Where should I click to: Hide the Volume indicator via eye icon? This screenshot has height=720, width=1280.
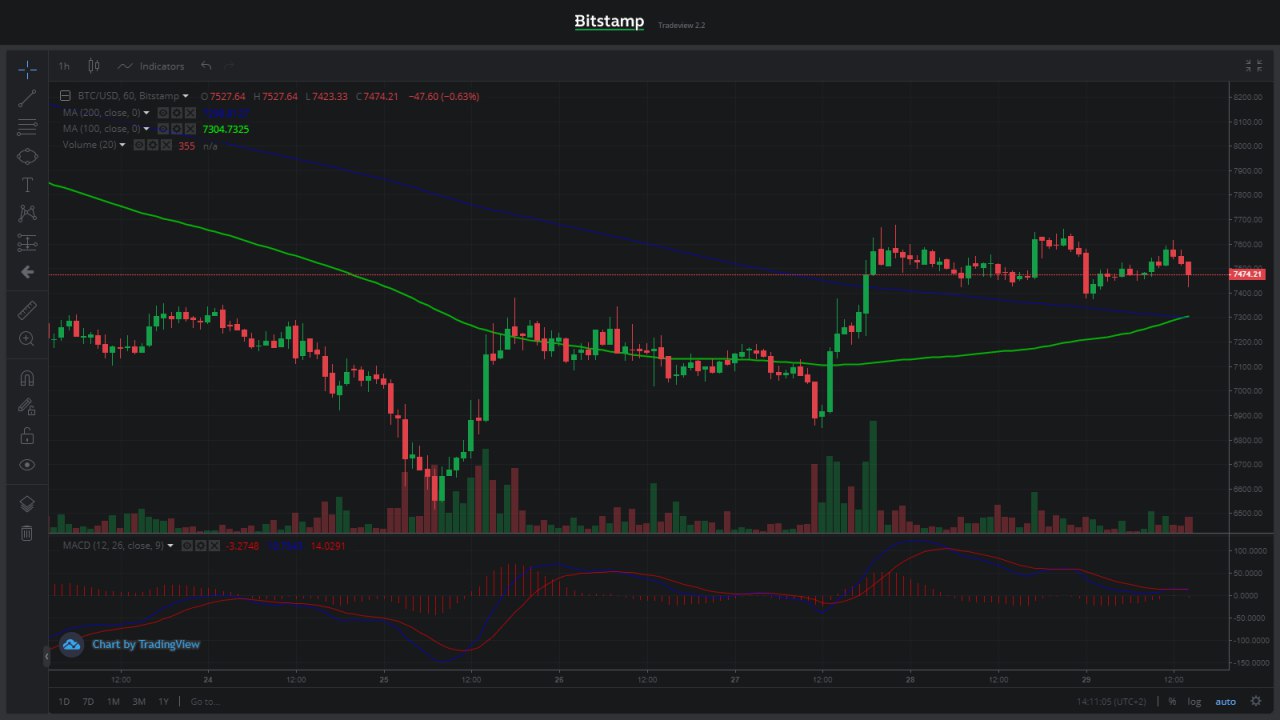(138, 145)
